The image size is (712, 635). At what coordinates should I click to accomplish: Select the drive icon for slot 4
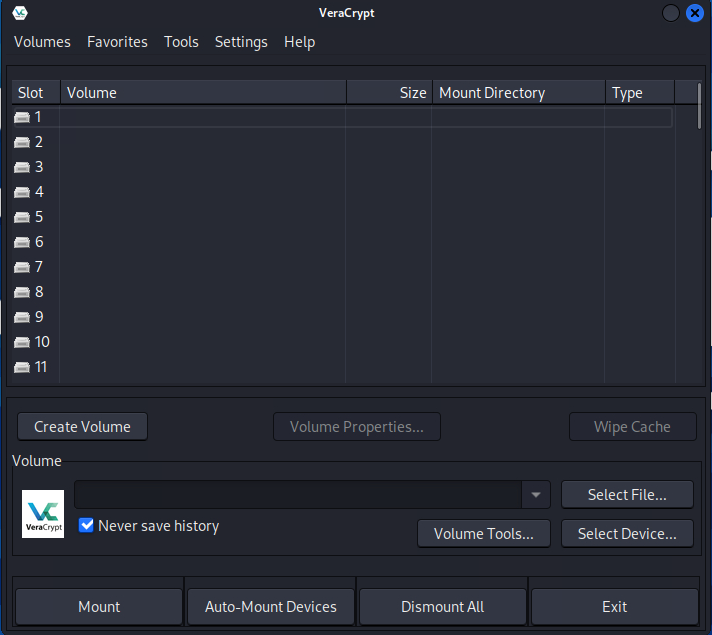22,193
